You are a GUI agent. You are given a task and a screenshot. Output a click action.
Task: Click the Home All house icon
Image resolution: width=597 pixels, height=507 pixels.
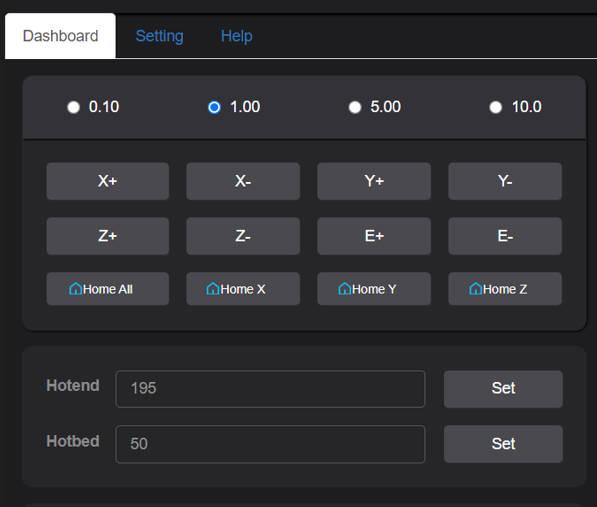tap(75, 289)
